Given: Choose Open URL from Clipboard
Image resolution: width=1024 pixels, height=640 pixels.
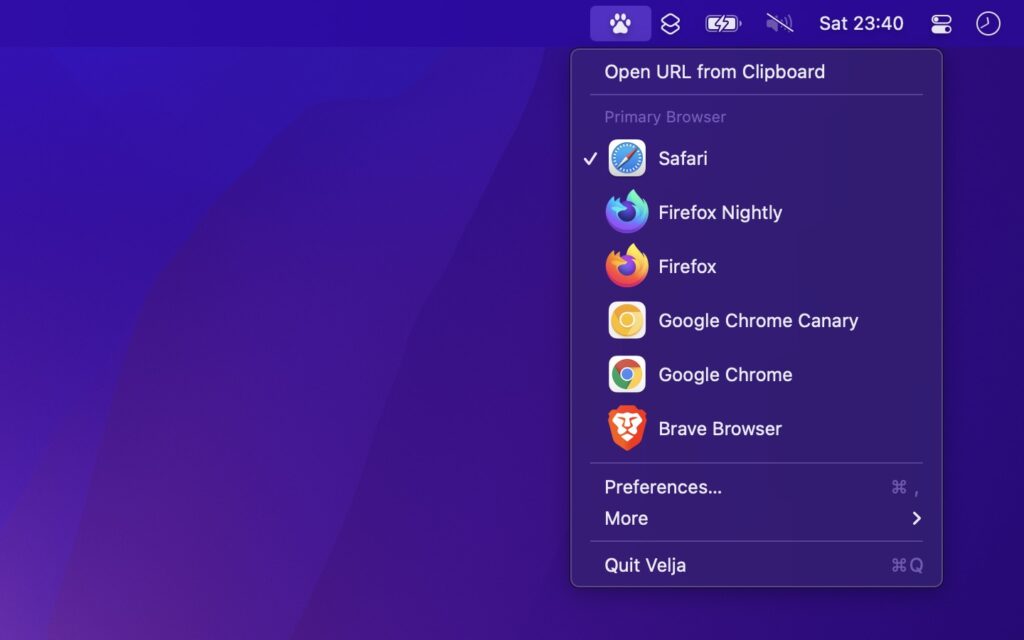Looking at the screenshot, I should [x=756, y=72].
